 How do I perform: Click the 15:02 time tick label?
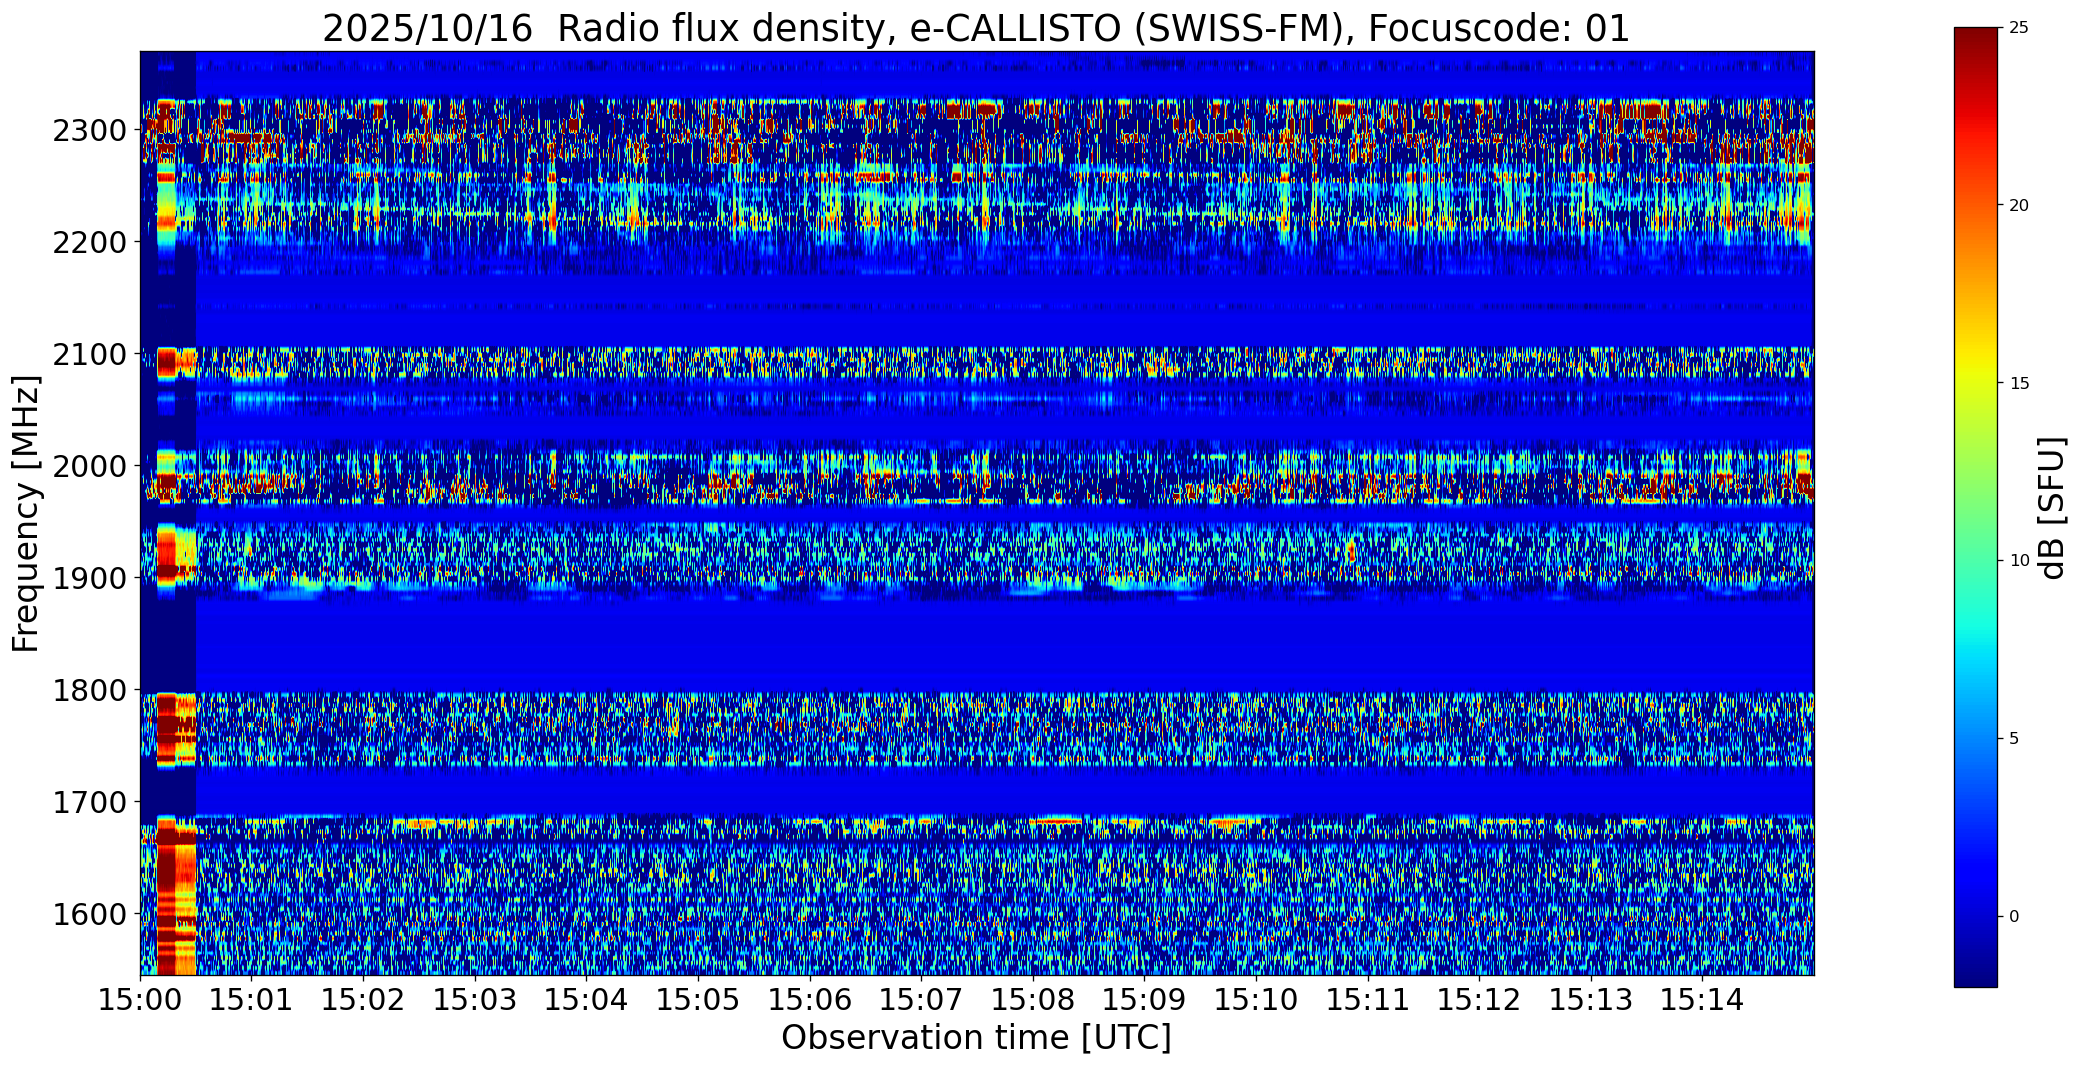click(x=363, y=999)
